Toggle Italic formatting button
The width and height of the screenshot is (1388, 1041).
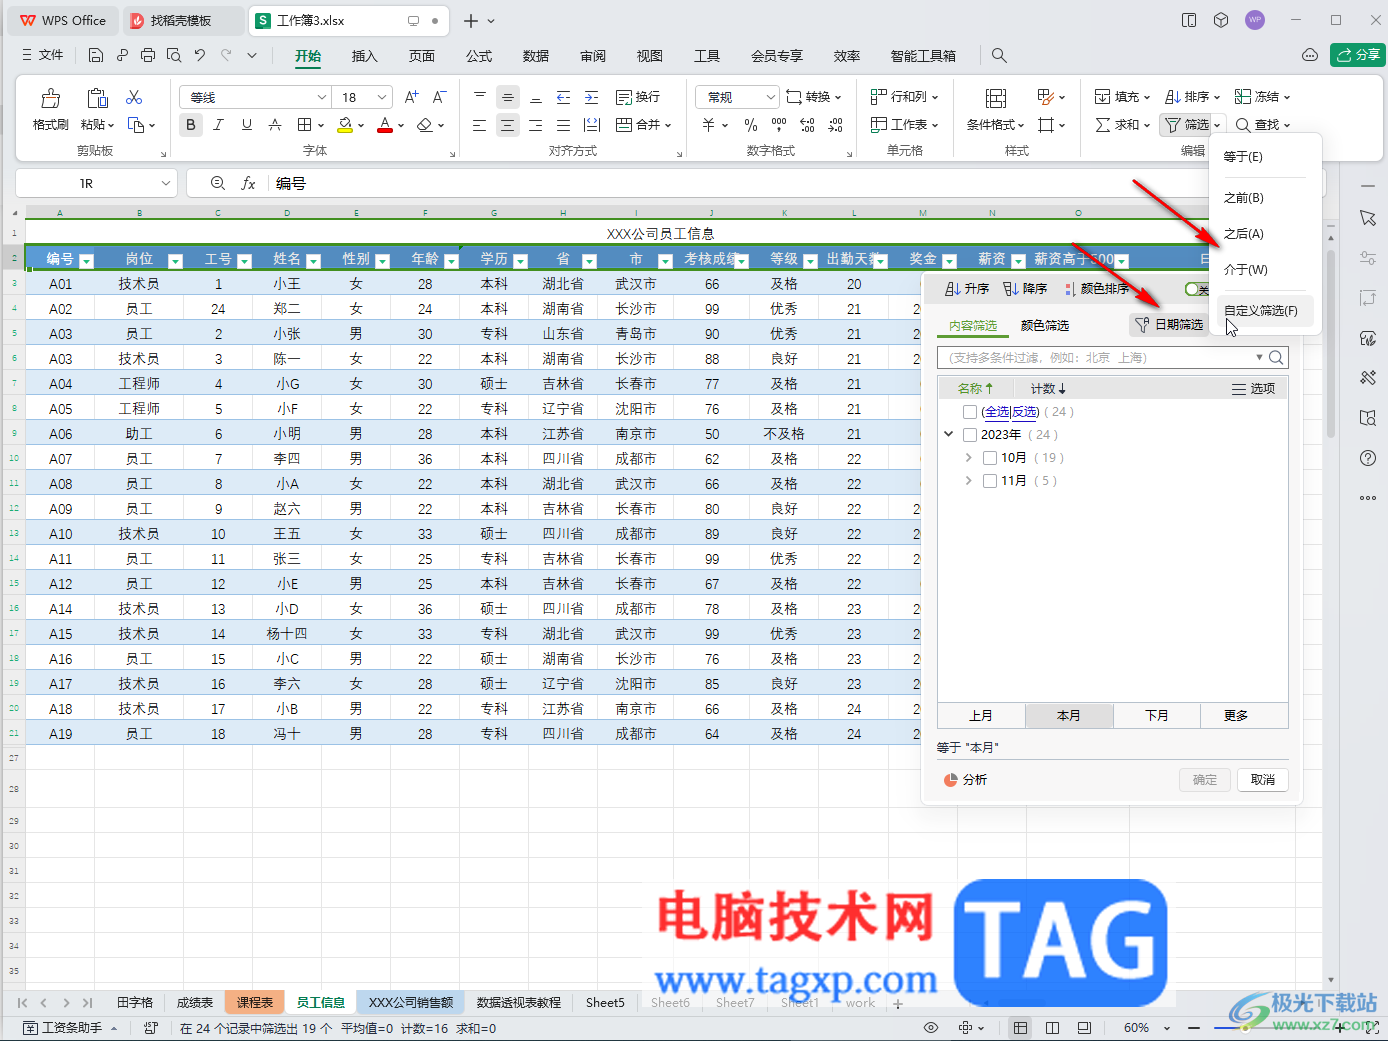218,125
